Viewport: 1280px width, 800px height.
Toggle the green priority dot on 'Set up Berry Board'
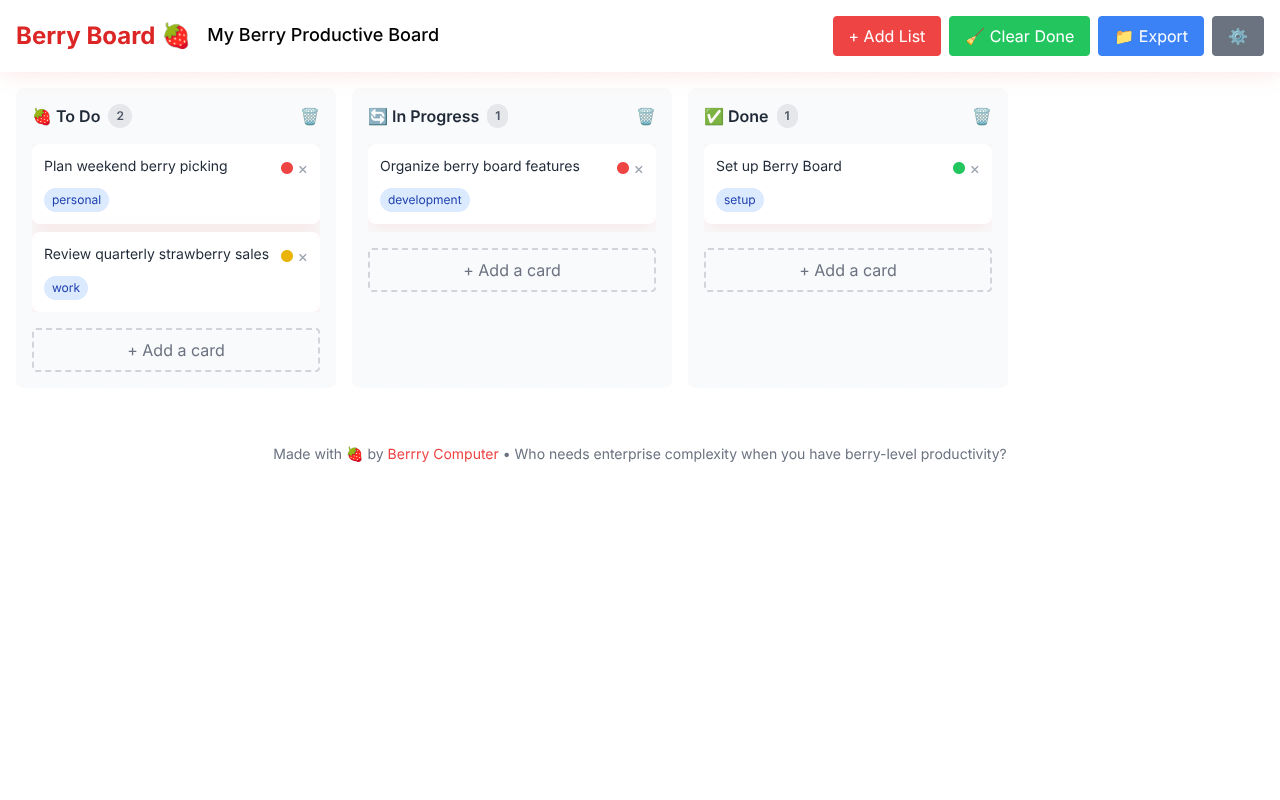click(957, 167)
